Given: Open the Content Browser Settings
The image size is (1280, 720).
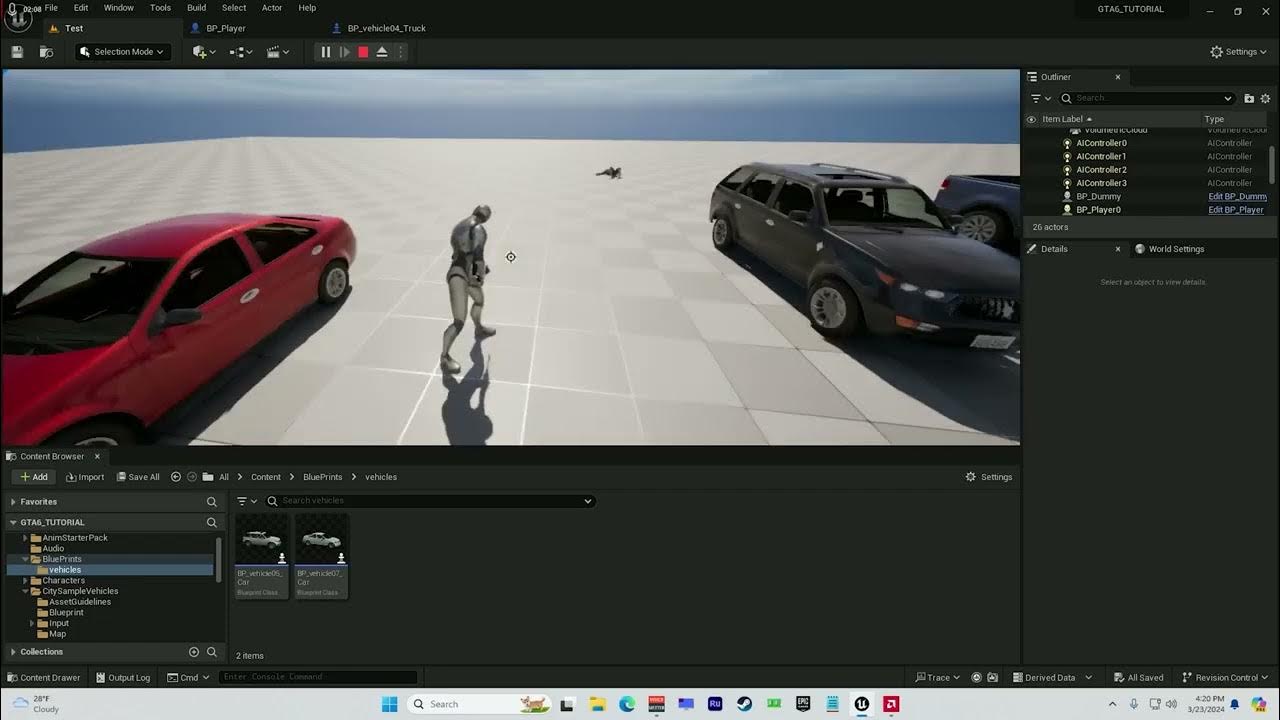Looking at the screenshot, I should (989, 477).
